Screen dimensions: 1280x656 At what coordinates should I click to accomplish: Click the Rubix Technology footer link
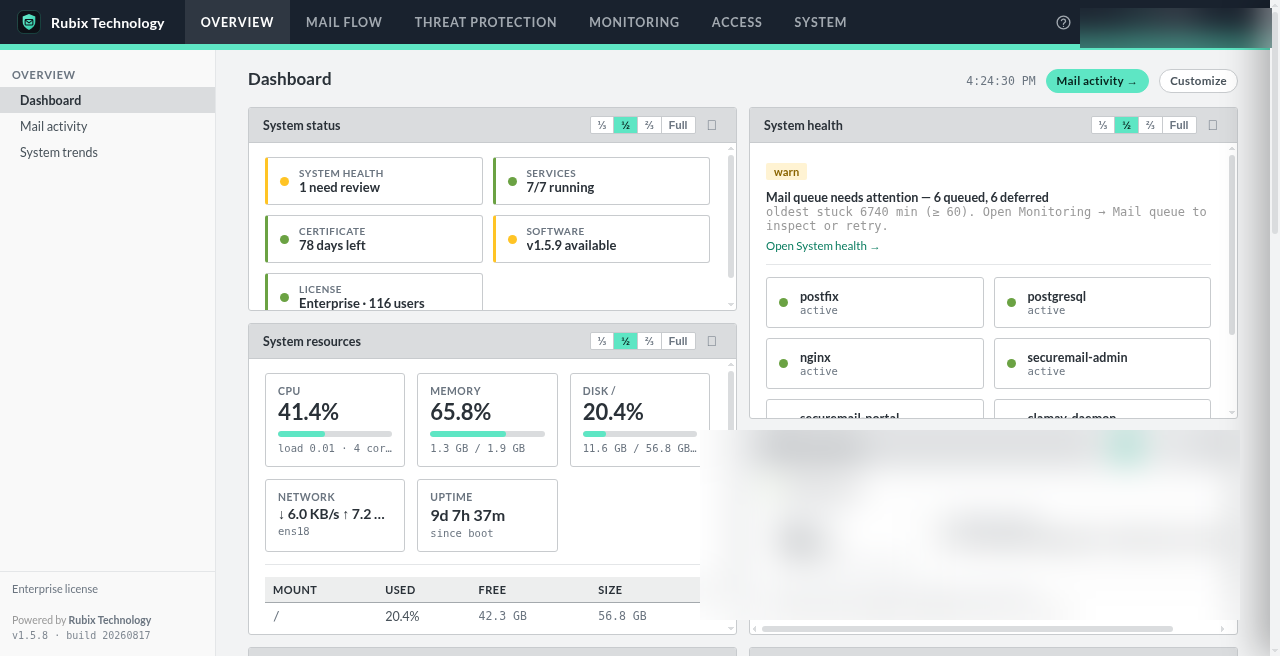(110, 620)
